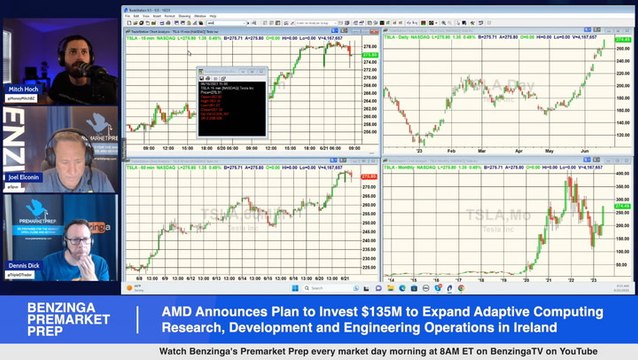This screenshot has height=360, width=638.
Task: Click blue symbol-link icon on Daily chart
Action: (x=588, y=30)
